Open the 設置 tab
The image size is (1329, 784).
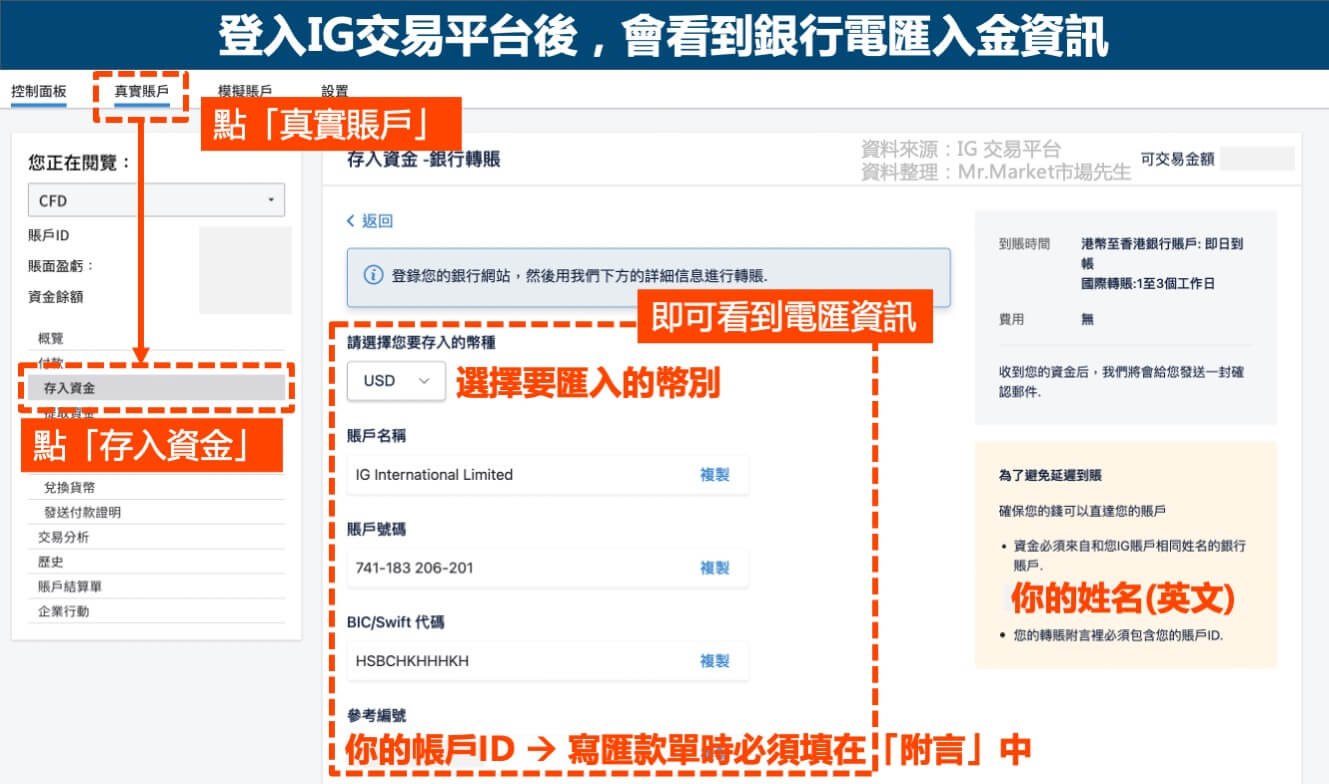point(335,92)
